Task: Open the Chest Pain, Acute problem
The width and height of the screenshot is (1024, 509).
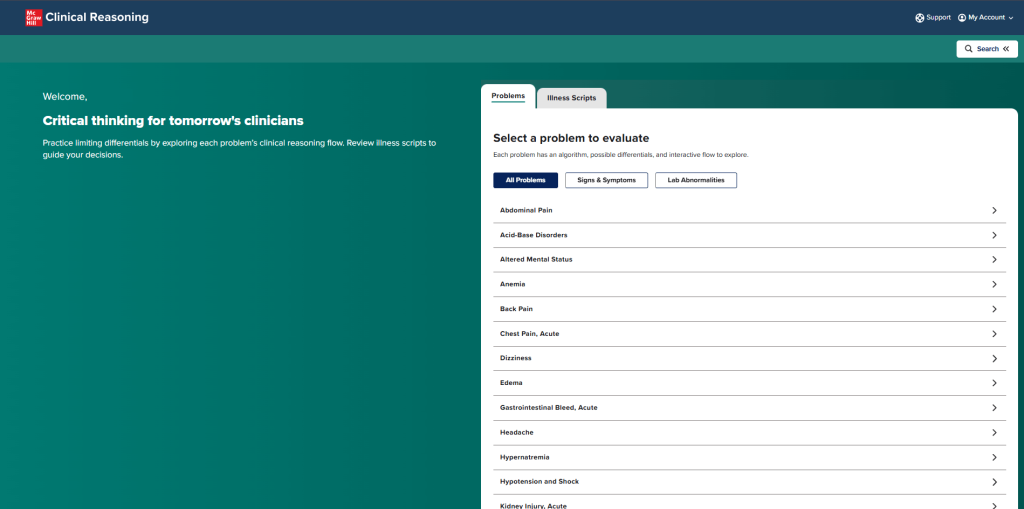Action: click(529, 333)
